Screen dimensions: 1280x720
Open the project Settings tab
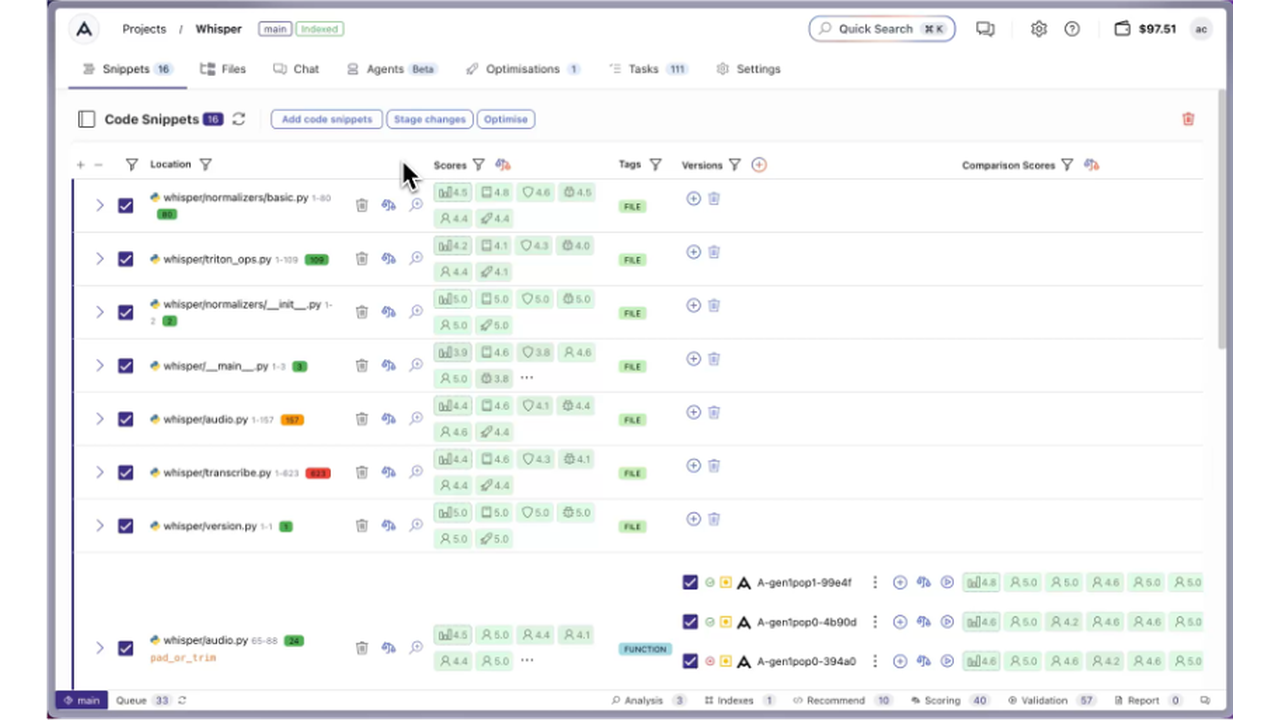pyautogui.click(x=748, y=69)
